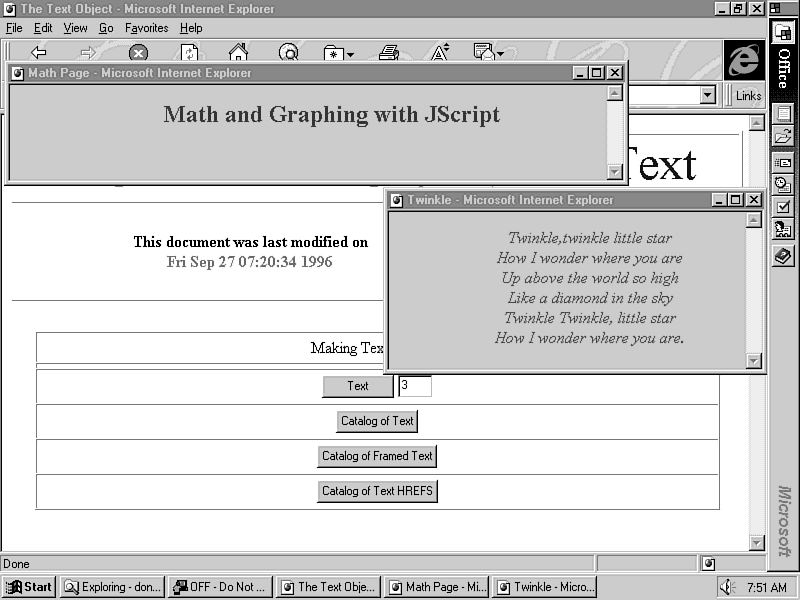Screen dimensions: 800x600
Task: Switch to Math Page taskbar button
Action: [436, 587]
